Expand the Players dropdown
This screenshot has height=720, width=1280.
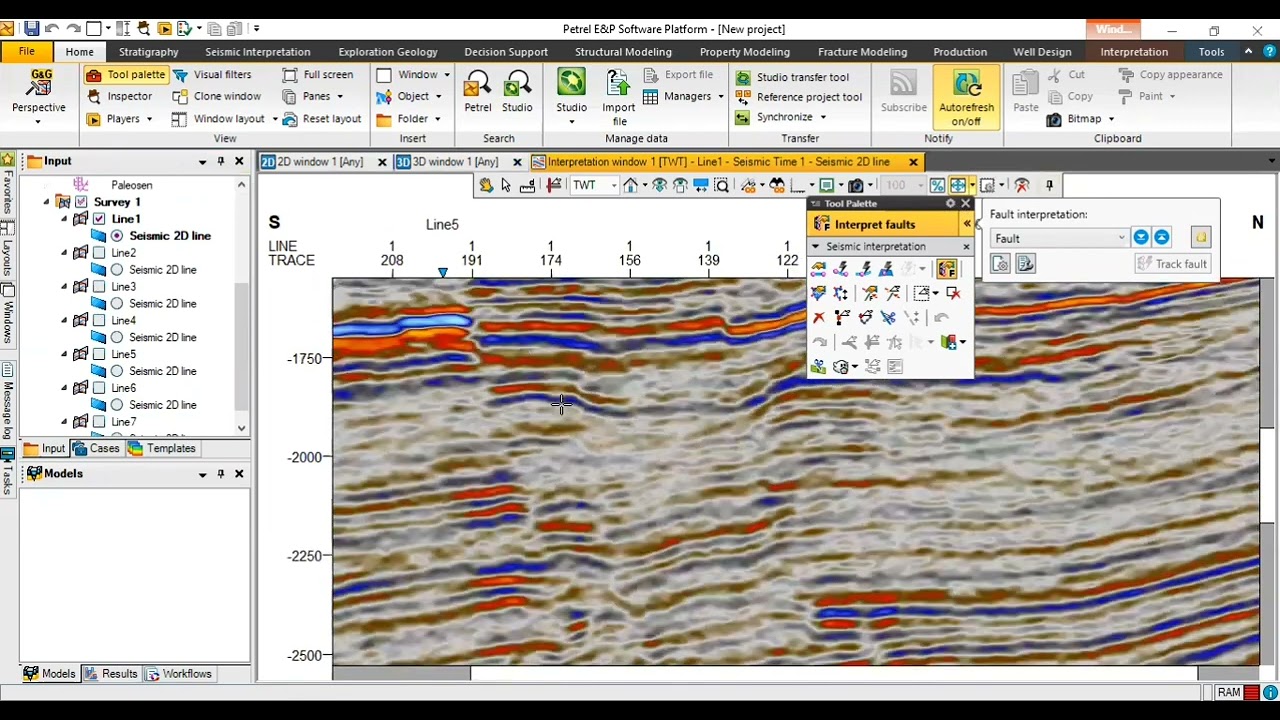(x=149, y=119)
